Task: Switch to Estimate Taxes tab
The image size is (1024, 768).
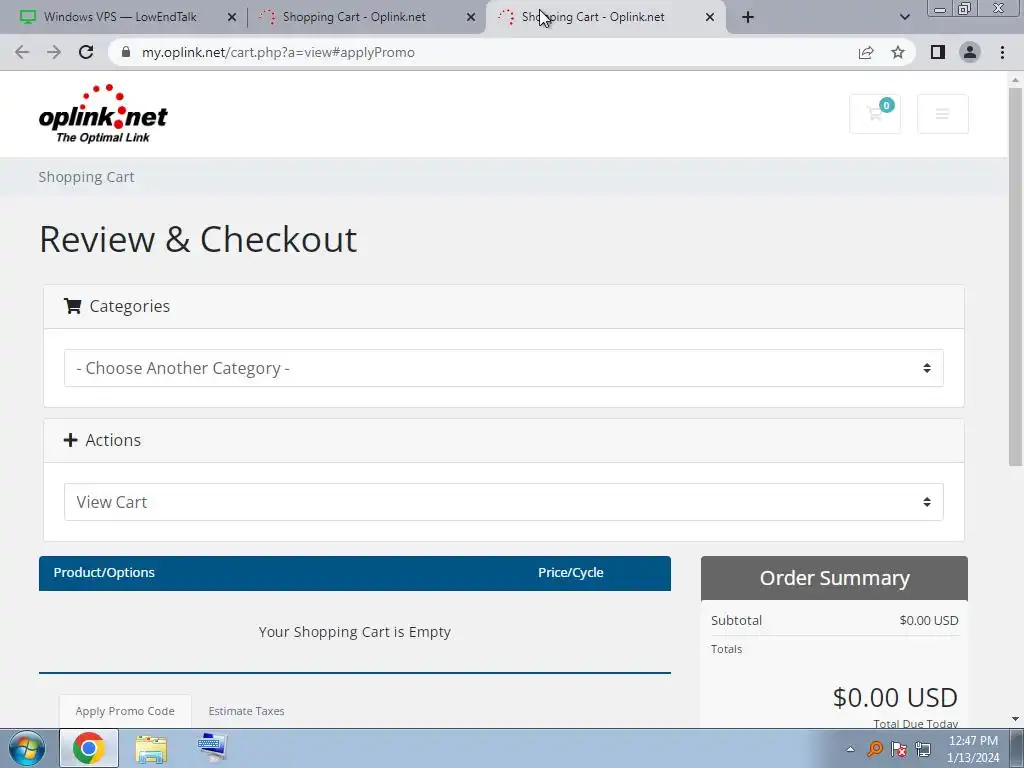Action: [246, 711]
